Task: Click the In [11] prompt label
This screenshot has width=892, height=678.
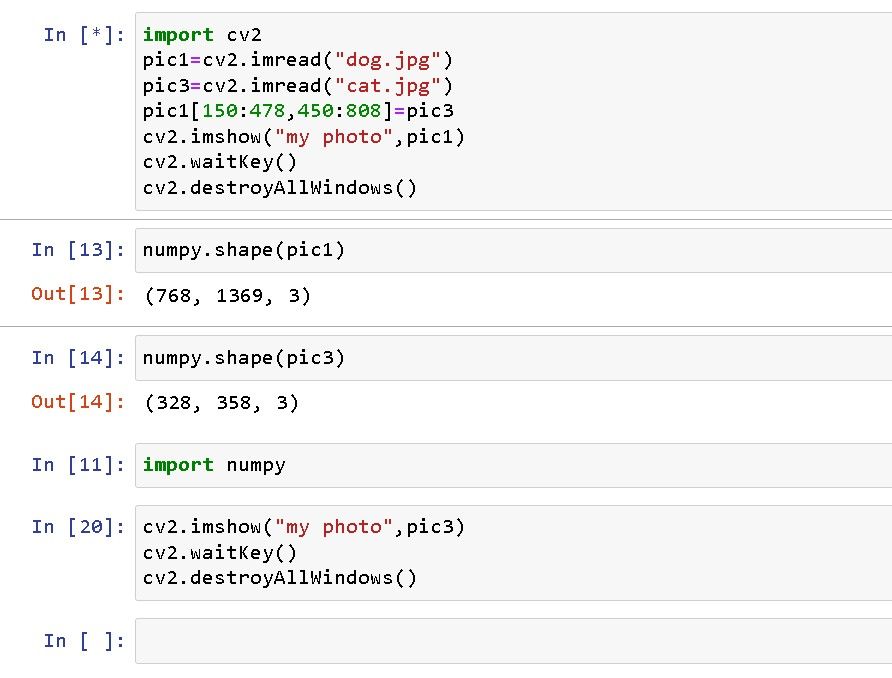Action: (78, 465)
